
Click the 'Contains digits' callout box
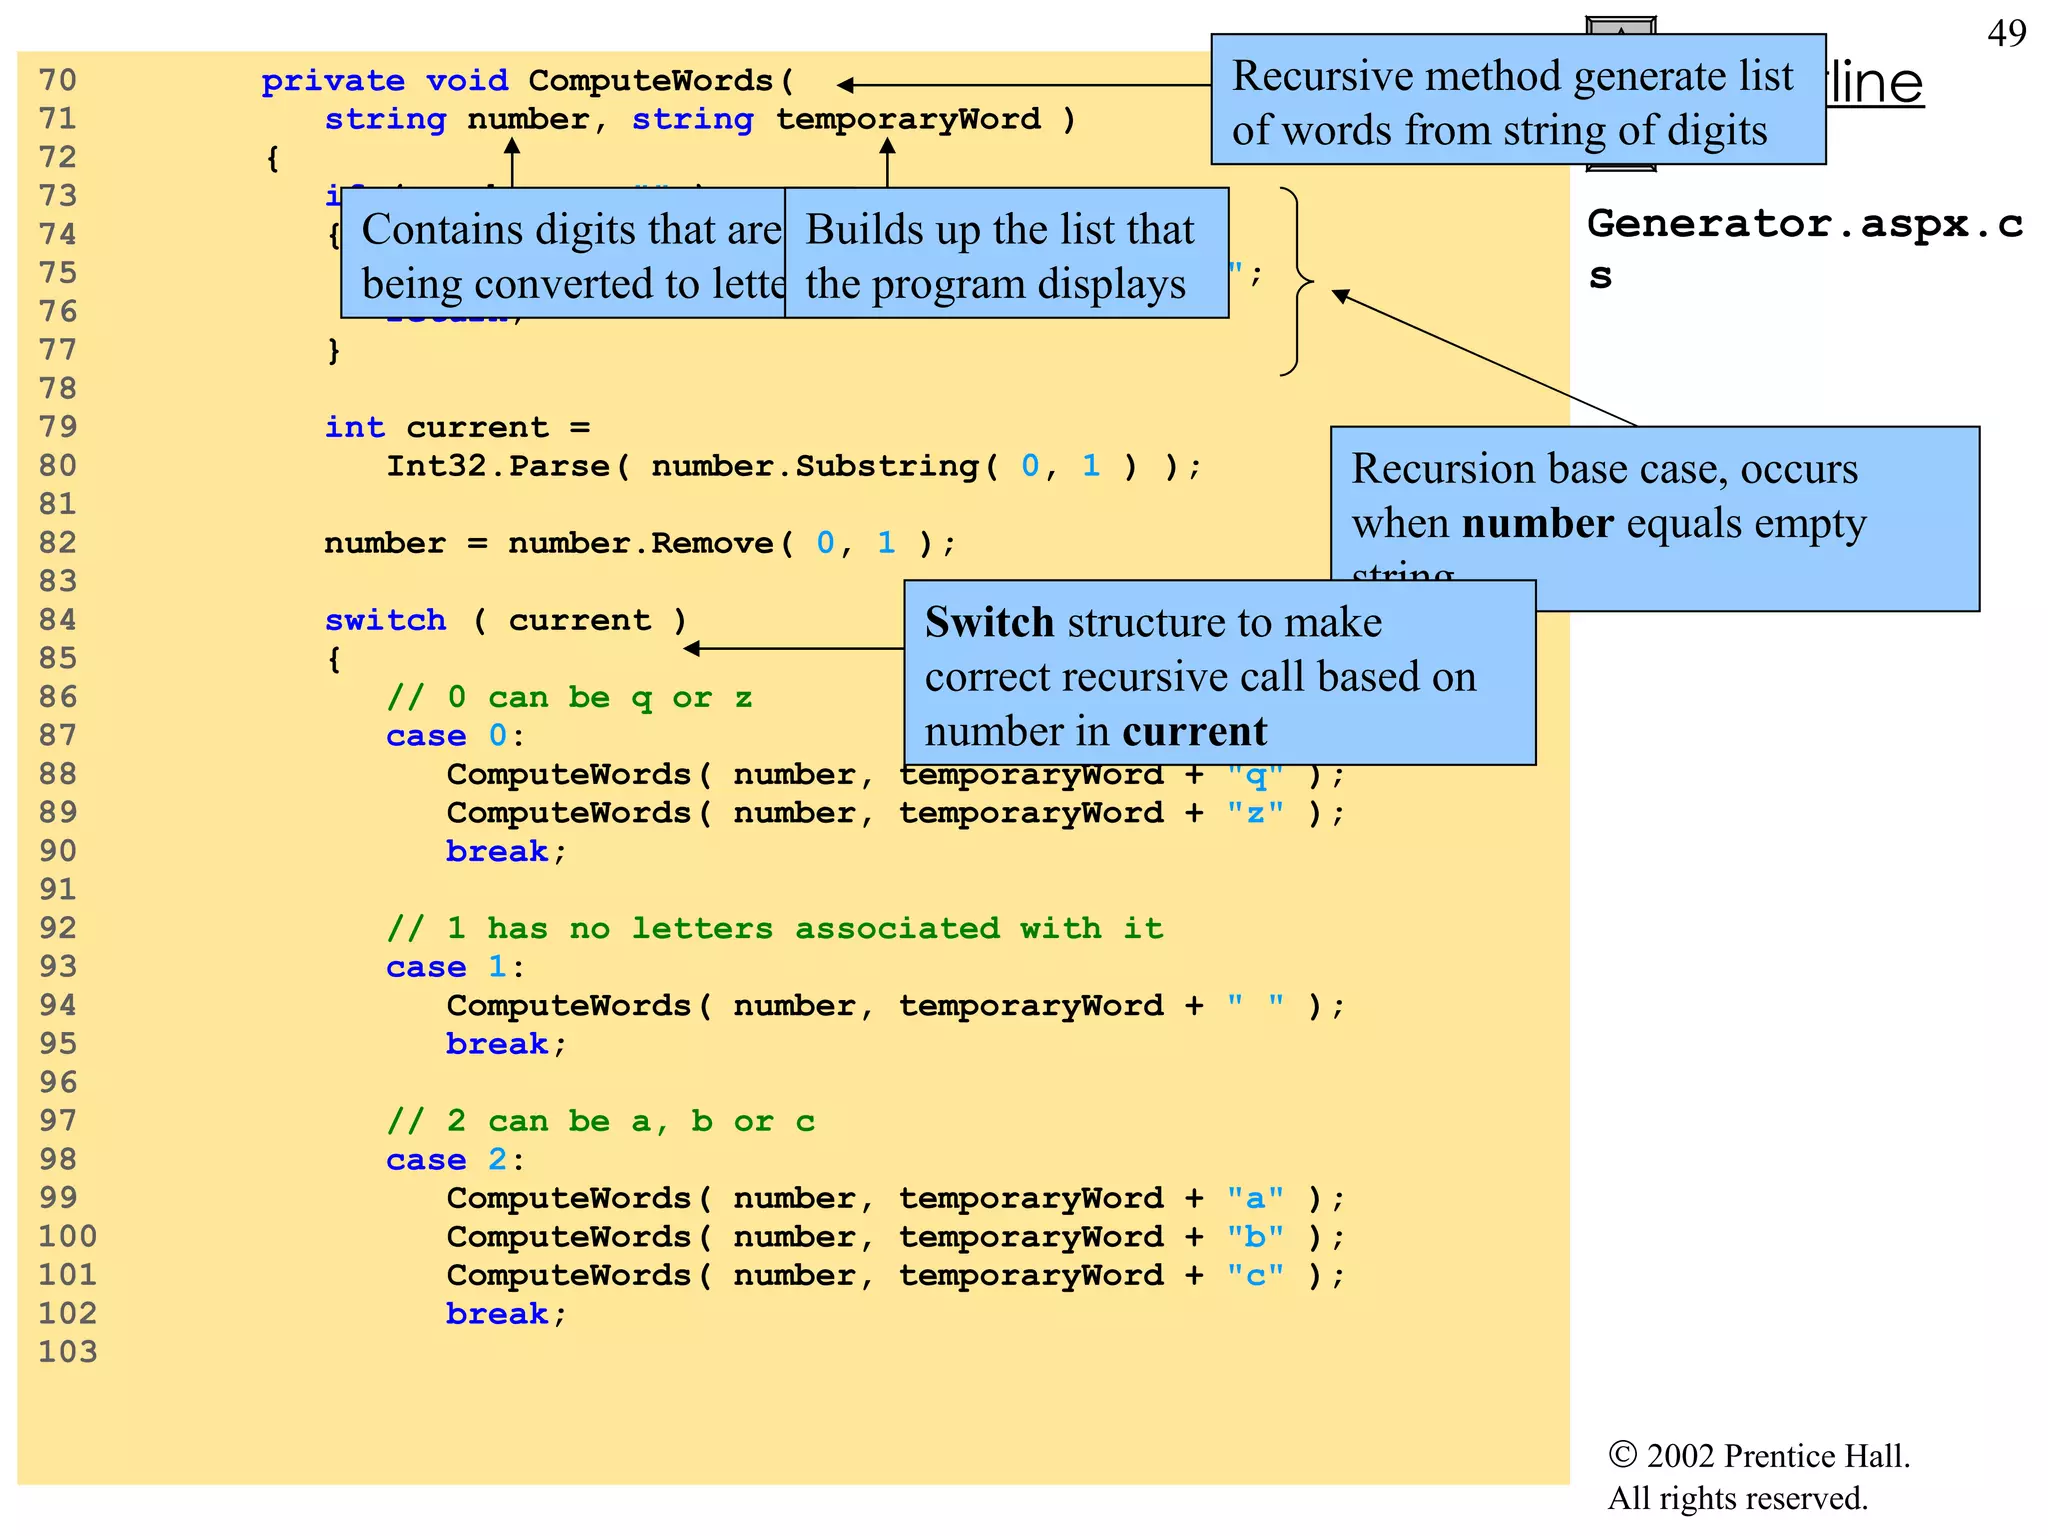click(563, 254)
